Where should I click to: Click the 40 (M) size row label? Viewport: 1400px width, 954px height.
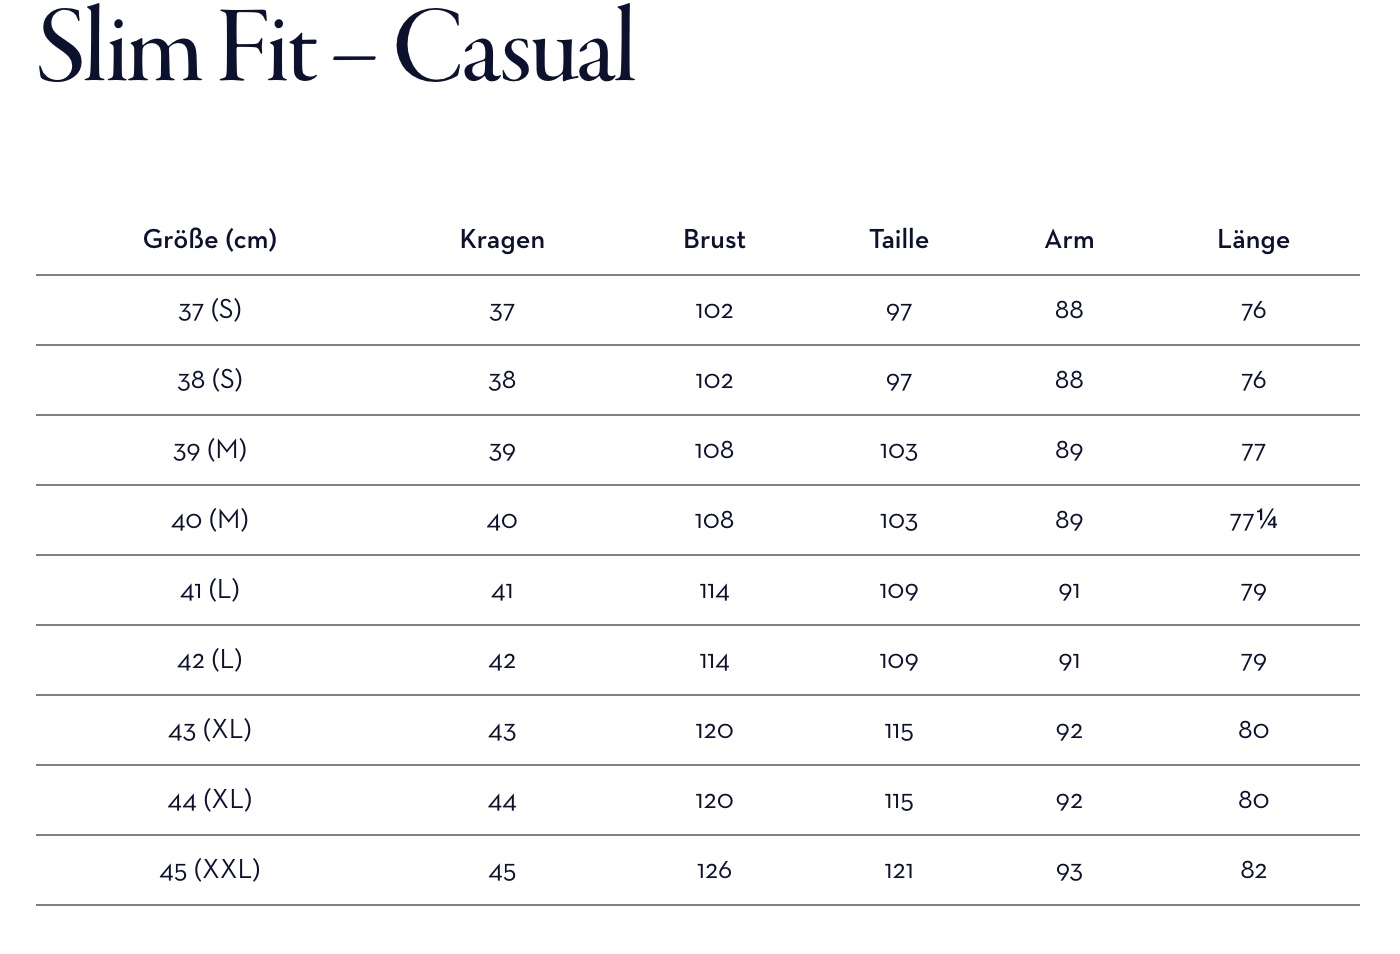click(210, 520)
